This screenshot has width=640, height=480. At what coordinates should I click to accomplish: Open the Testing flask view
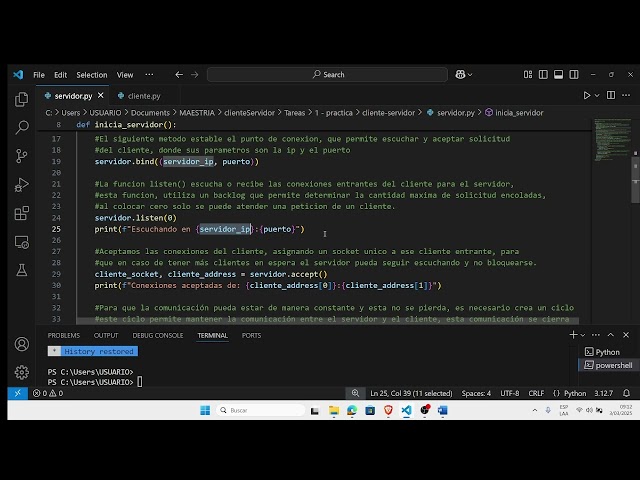(21, 270)
